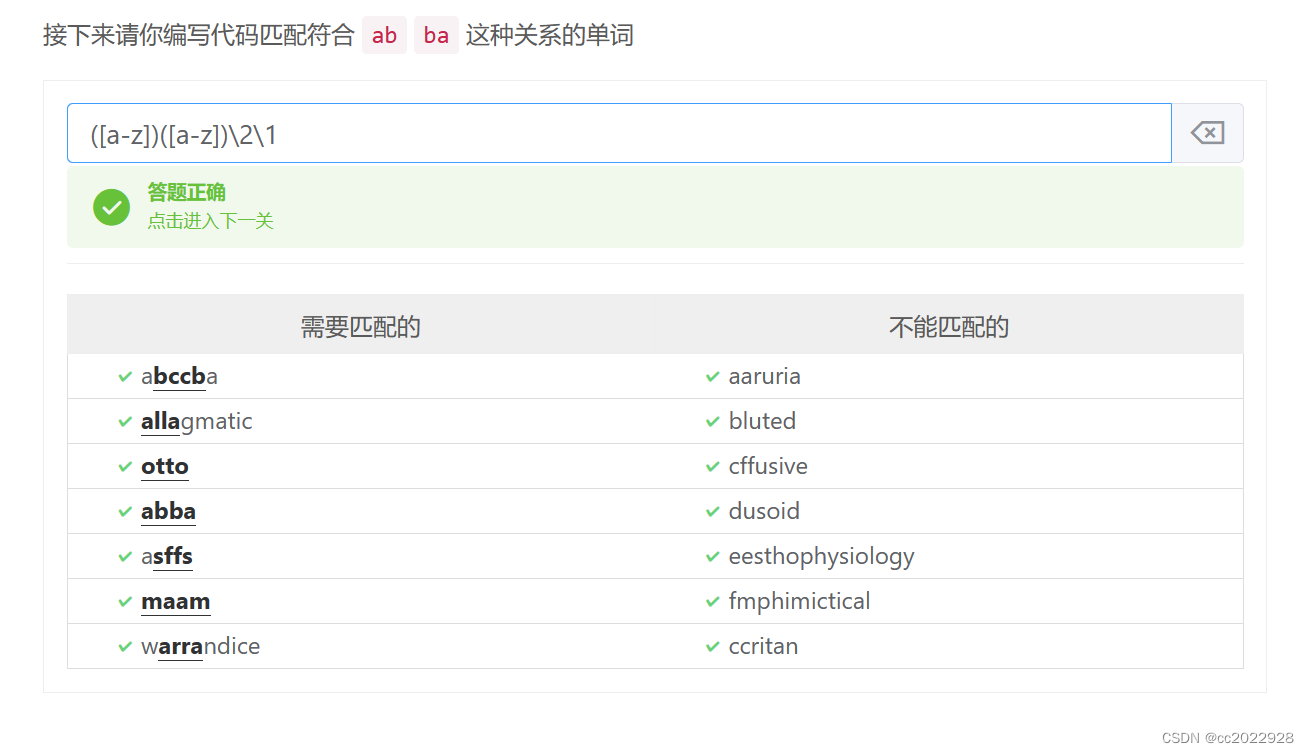
Task: Click the regex input field
Action: tap(619, 133)
